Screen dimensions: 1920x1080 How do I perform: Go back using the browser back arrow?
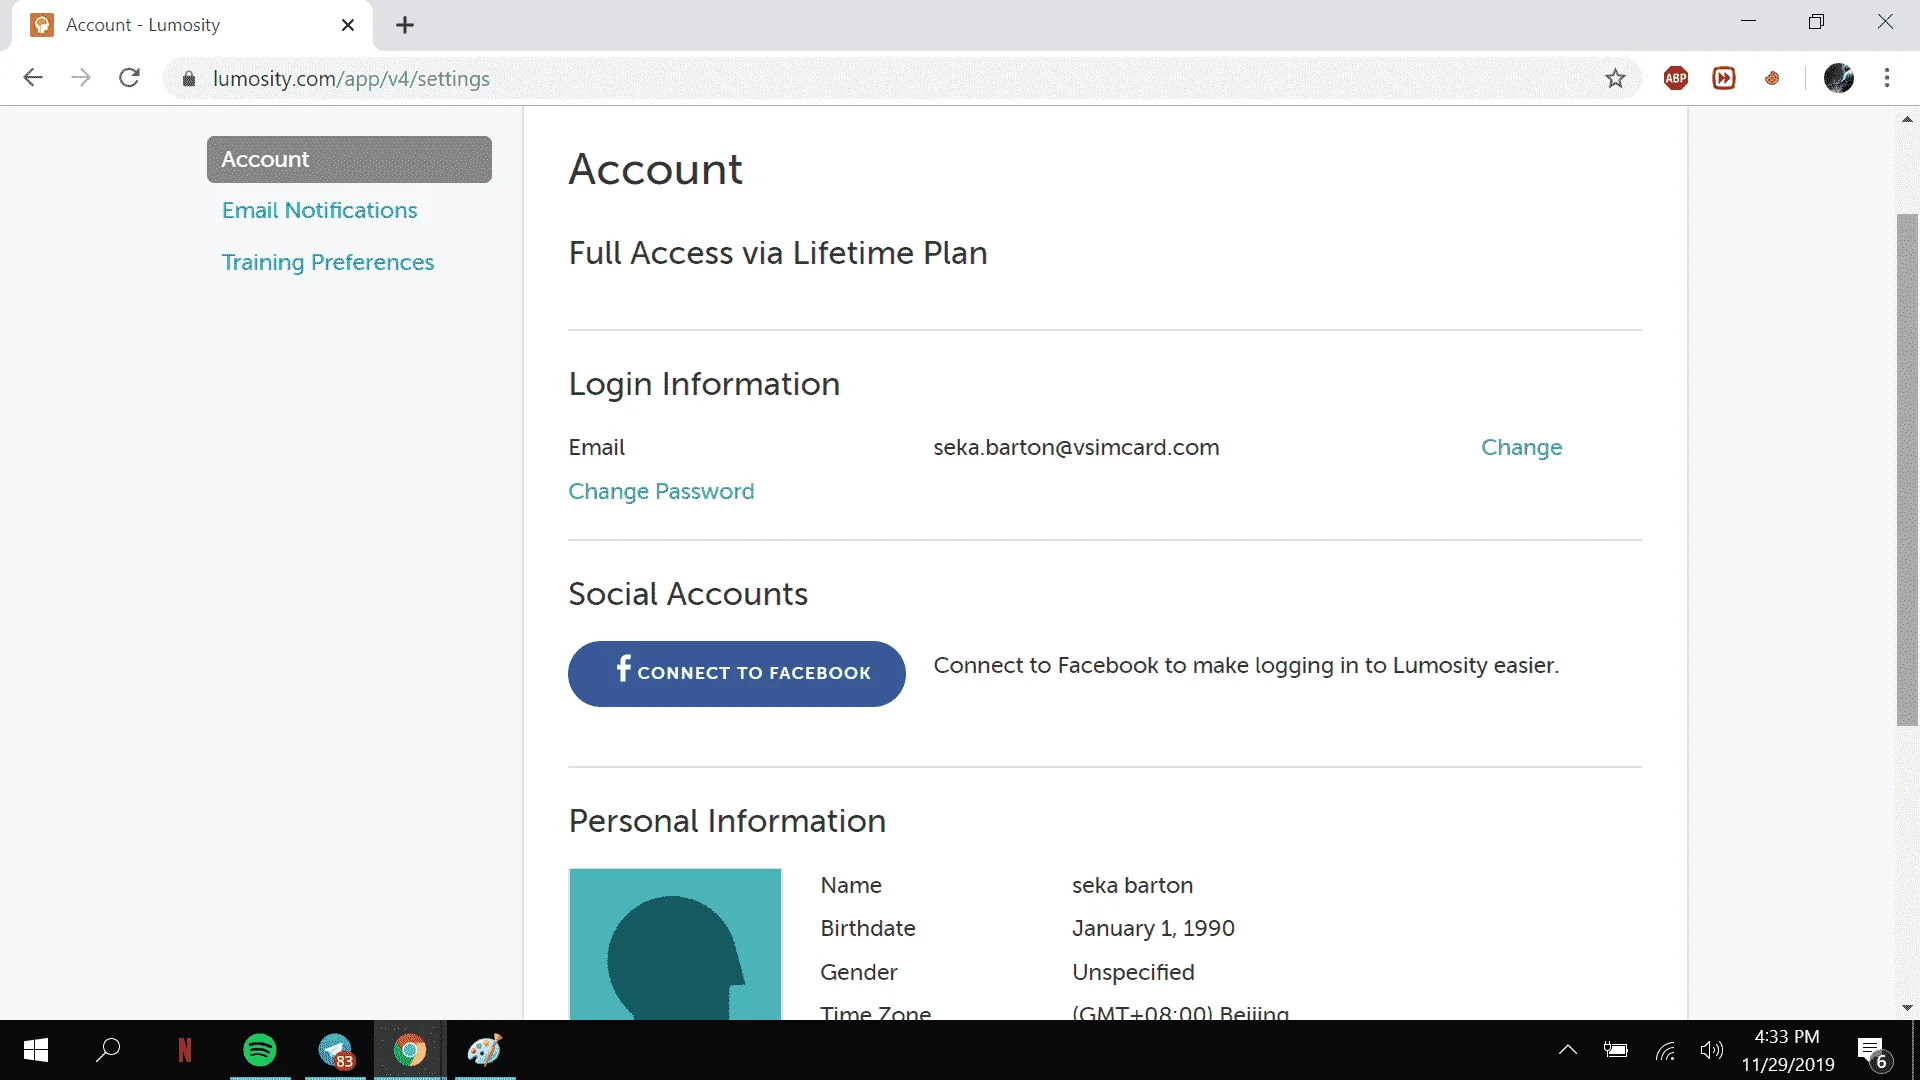(33, 78)
